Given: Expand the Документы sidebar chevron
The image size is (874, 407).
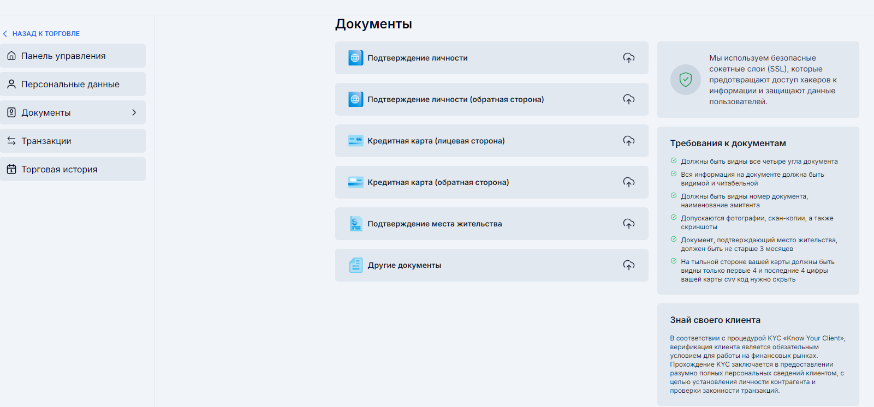Looking at the screenshot, I should 134,113.
